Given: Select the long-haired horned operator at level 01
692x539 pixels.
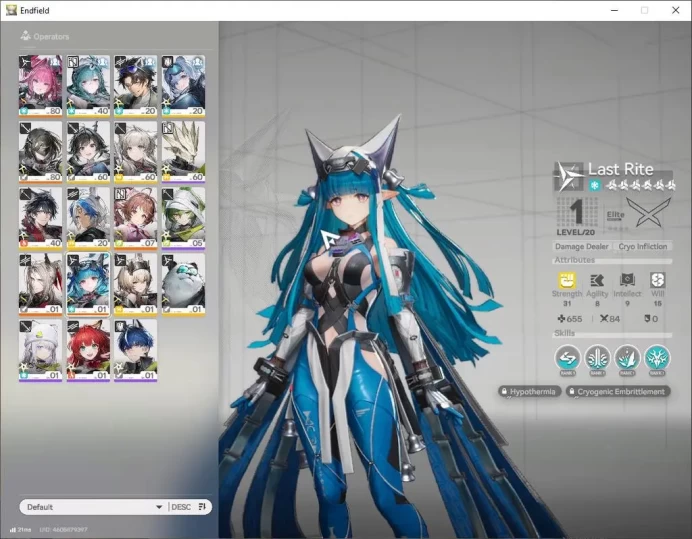Looking at the screenshot, I should point(40,284).
